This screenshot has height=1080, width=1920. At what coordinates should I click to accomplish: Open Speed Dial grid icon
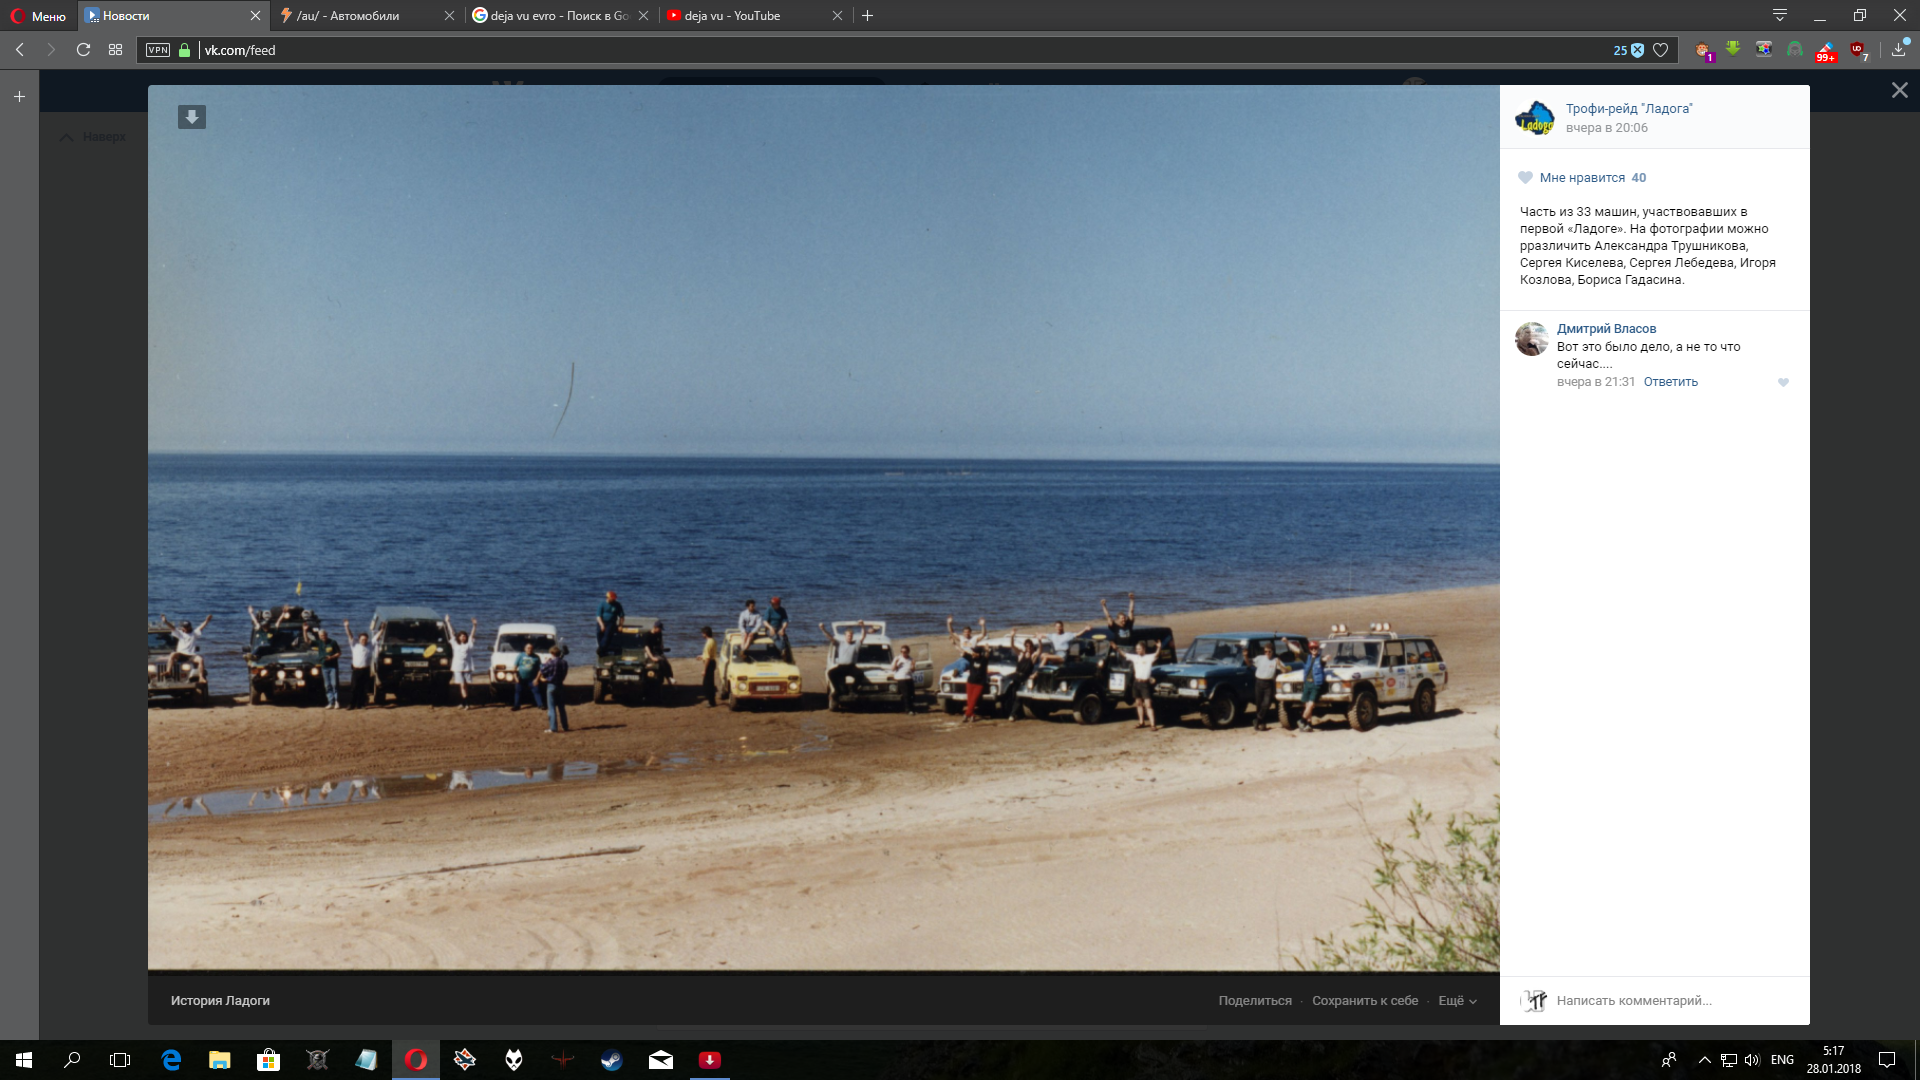point(116,50)
